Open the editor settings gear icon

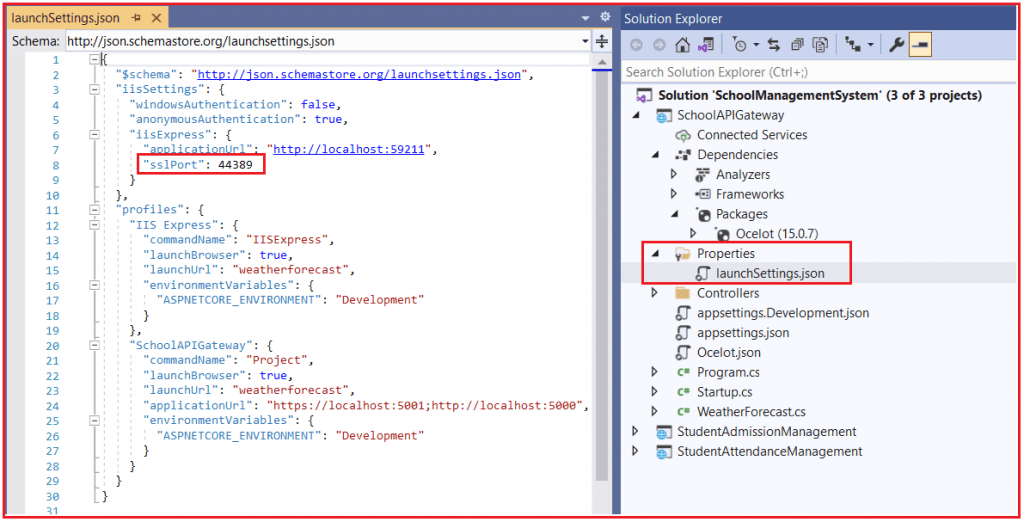(604, 17)
